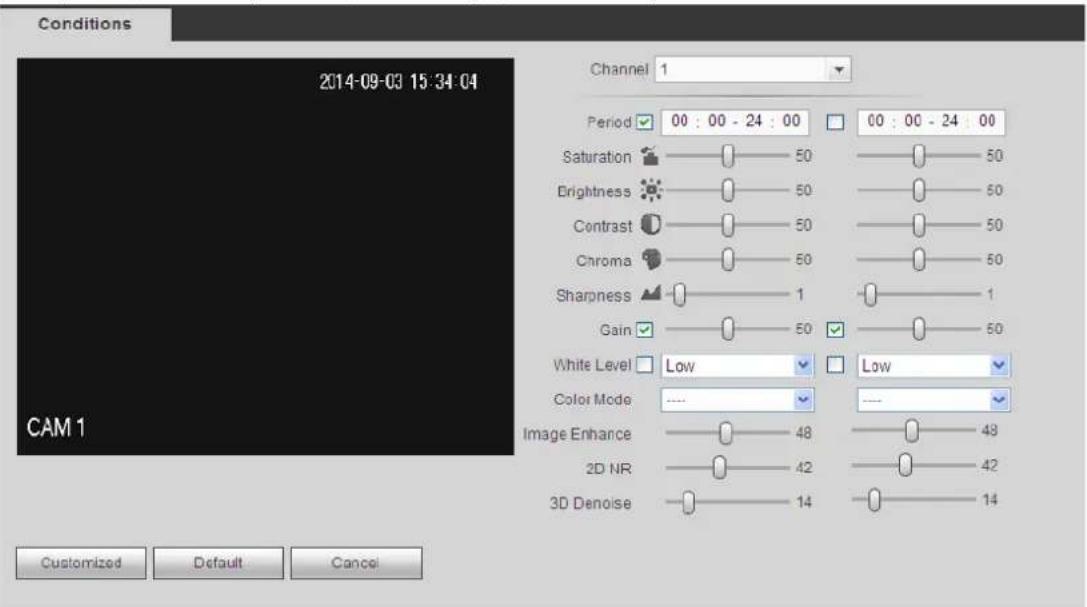
Task: Click the first Saturation slider handle
Action: coord(727,156)
